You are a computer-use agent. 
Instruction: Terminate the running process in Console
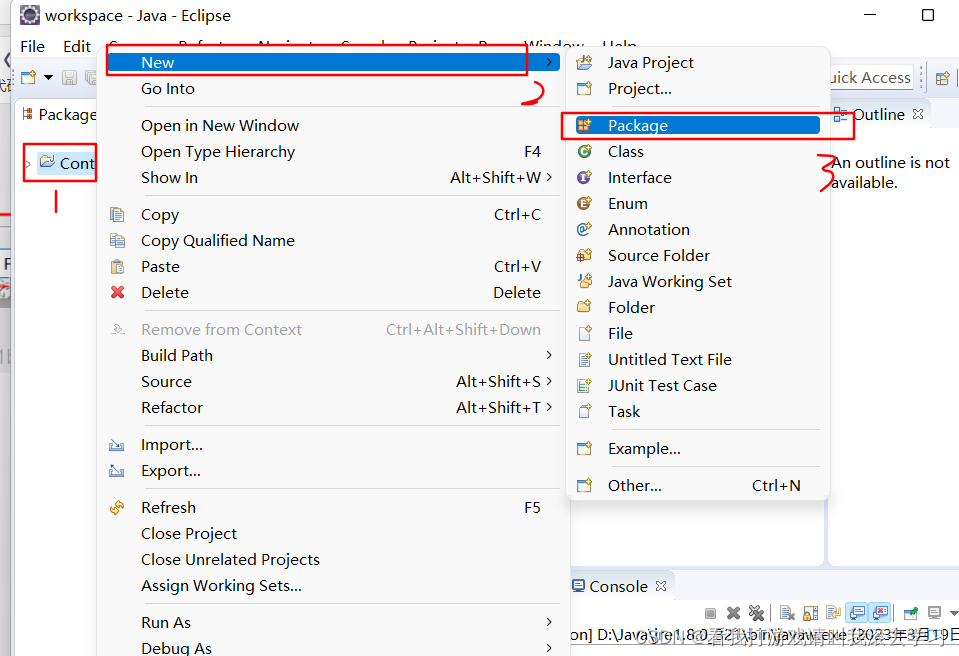(x=711, y=613)
